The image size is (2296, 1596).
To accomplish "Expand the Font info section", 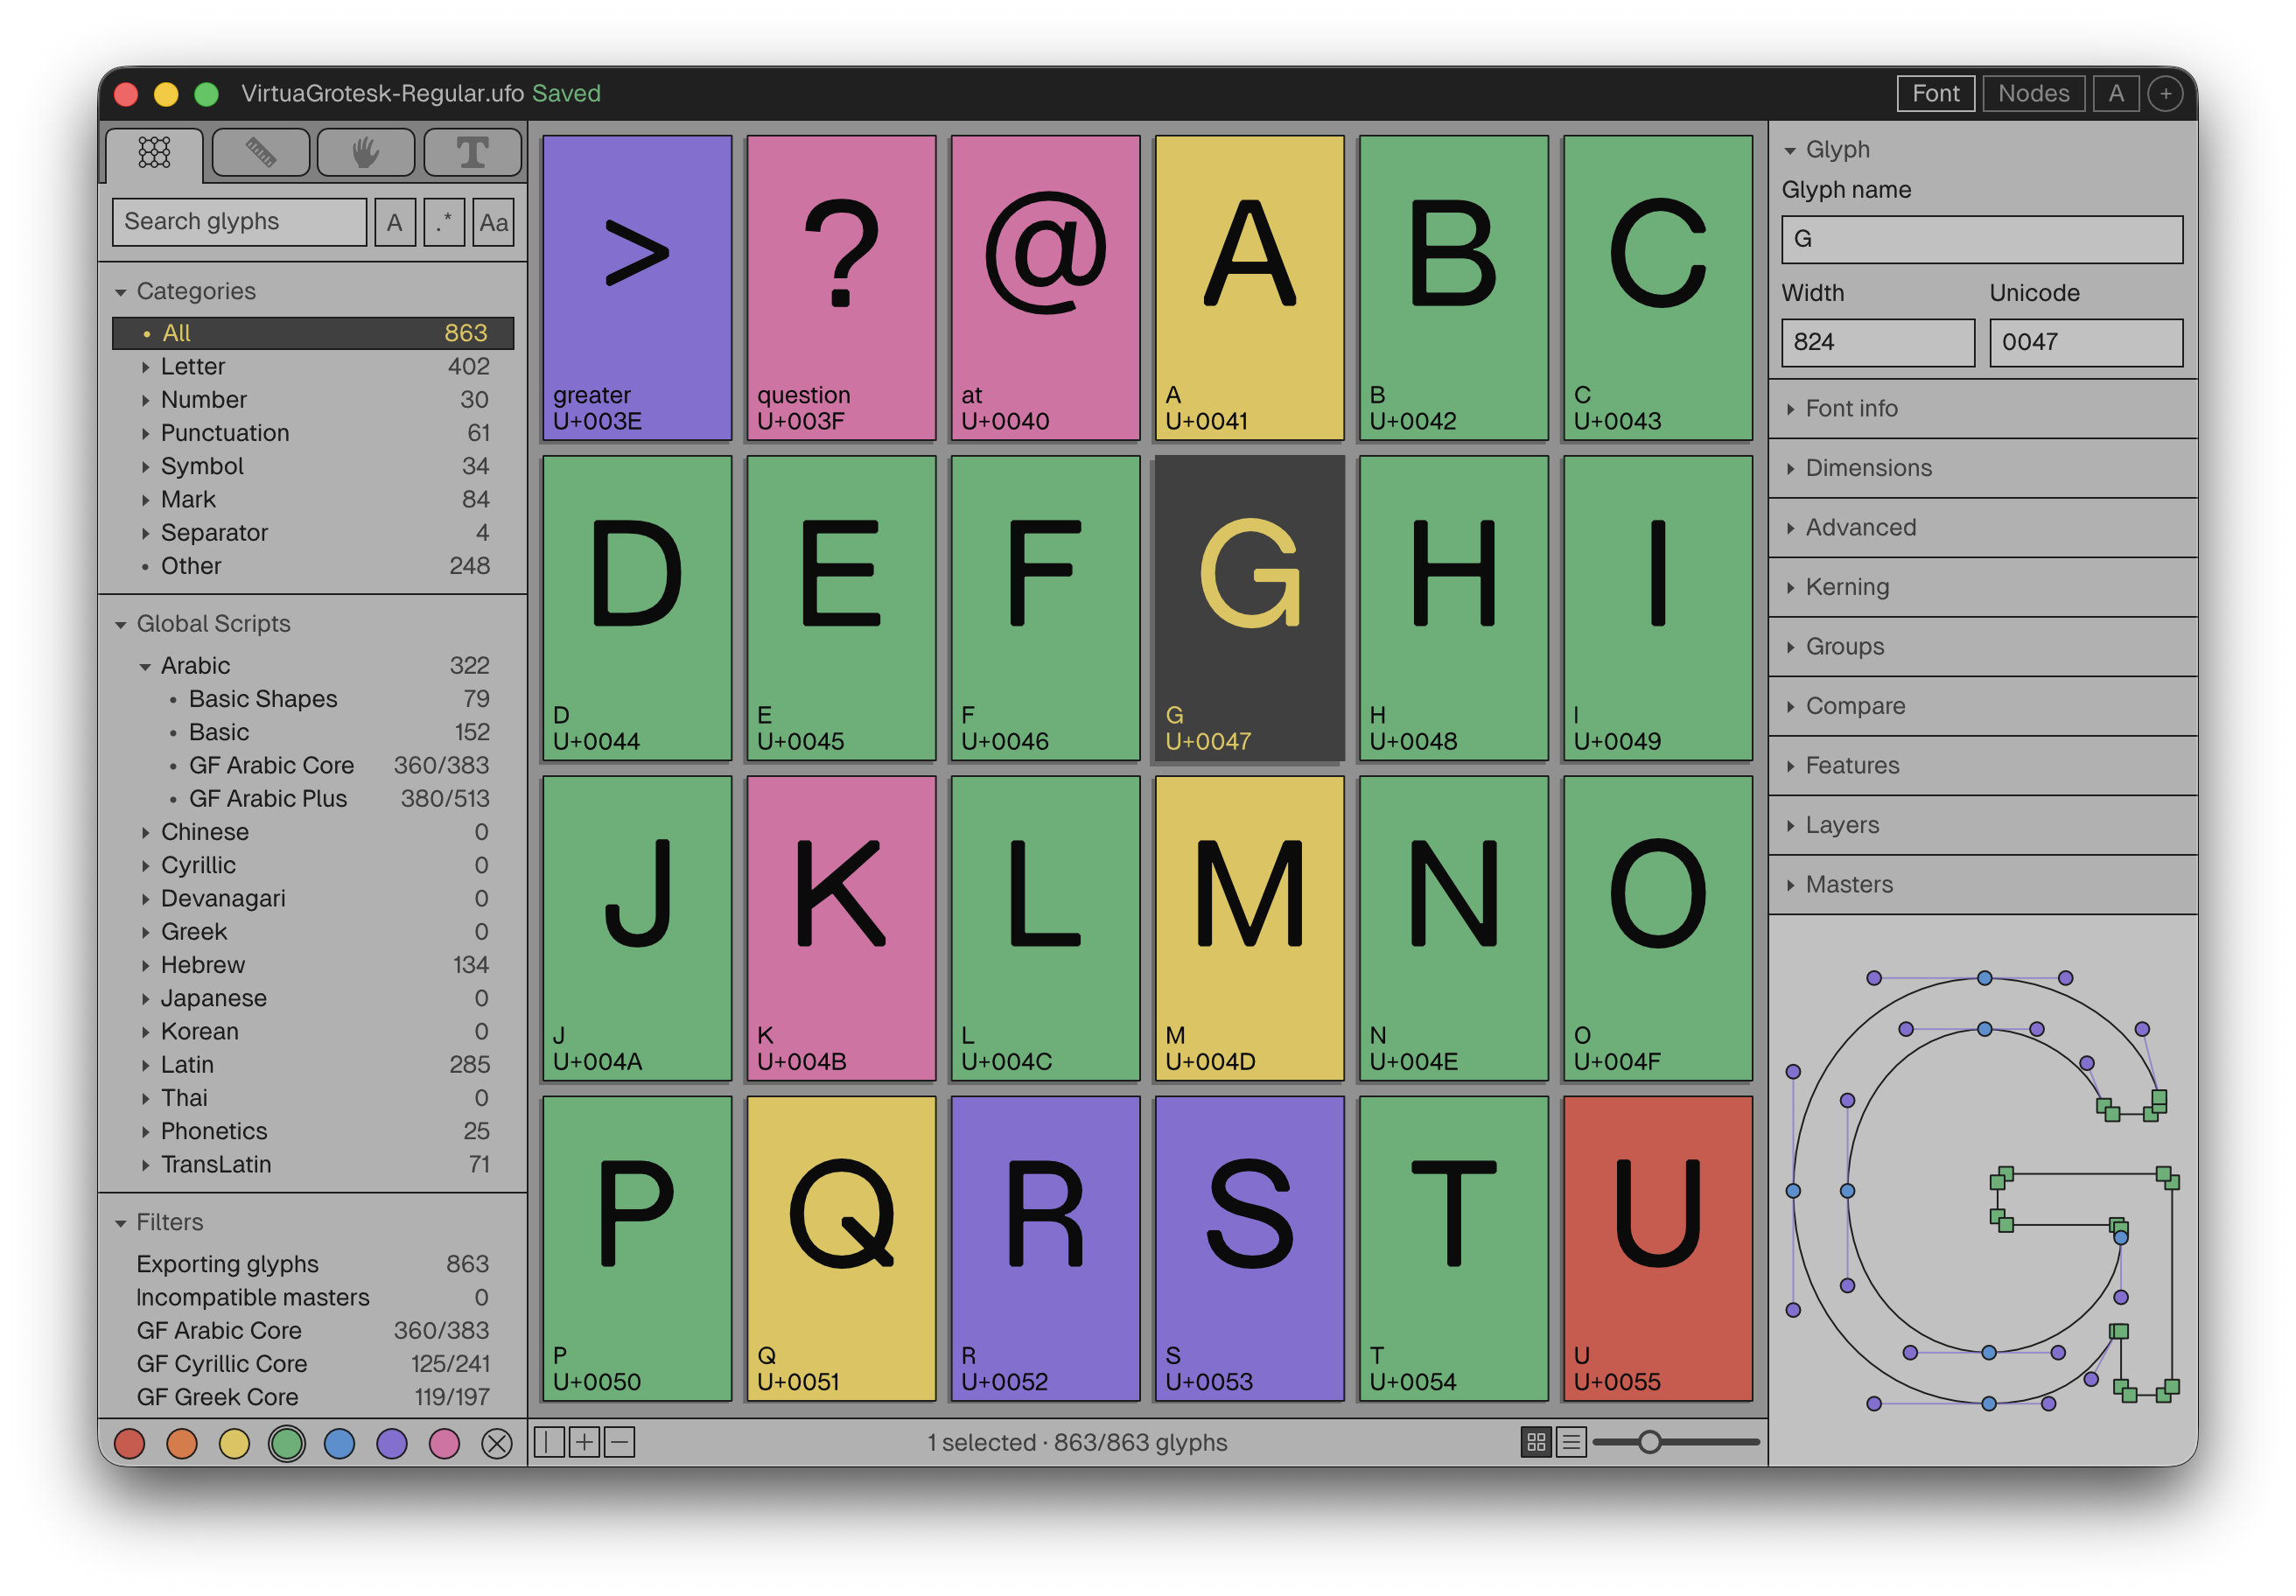I will pyautogui.click(x=1982, y=408).
